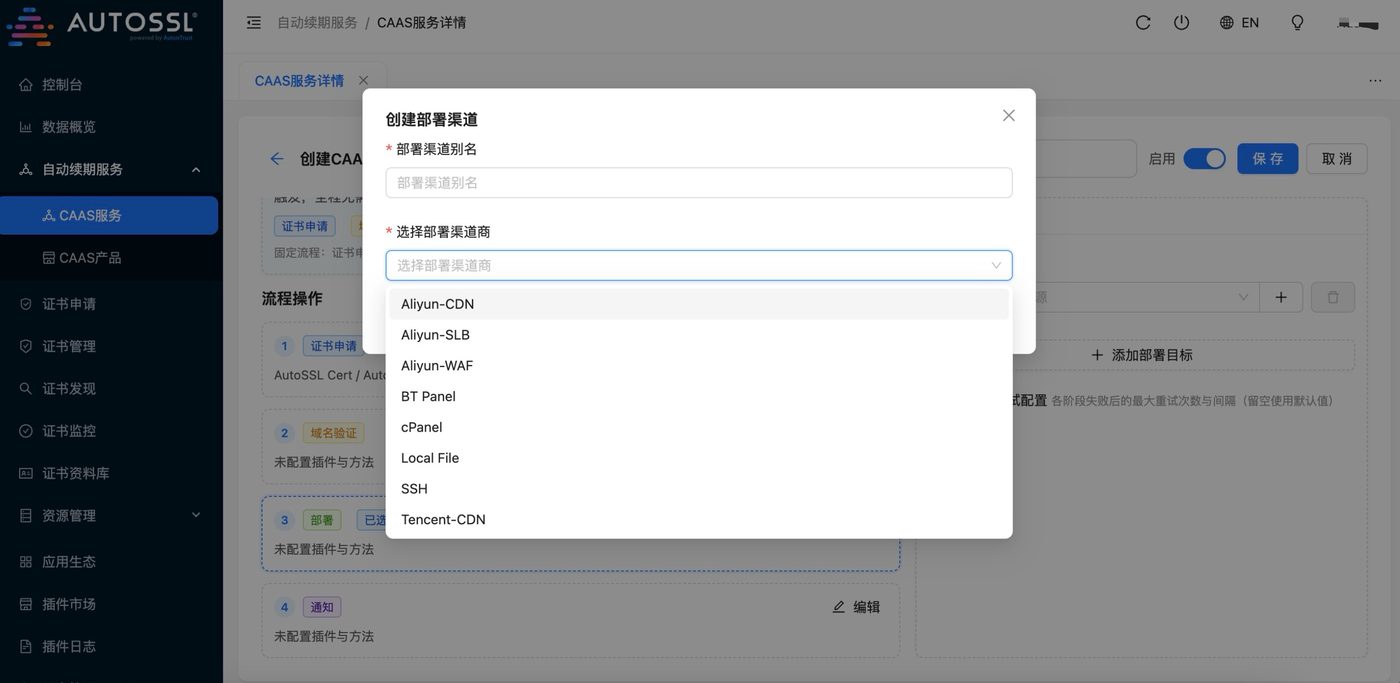This screenshot has height=683, width=1400.
Task: Click the power logout icon
Action: [x=1181, y=22]
